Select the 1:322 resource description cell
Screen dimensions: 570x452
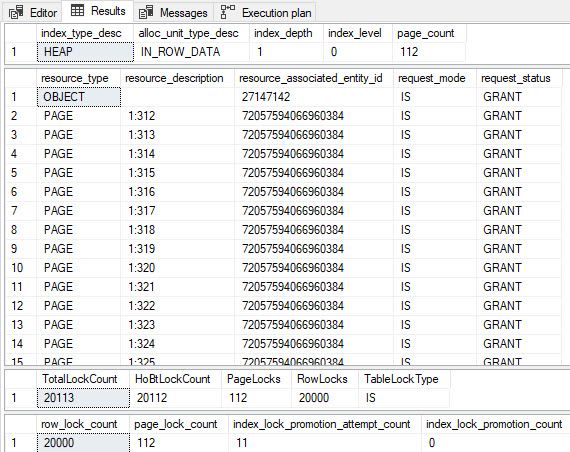coord(177,305)
